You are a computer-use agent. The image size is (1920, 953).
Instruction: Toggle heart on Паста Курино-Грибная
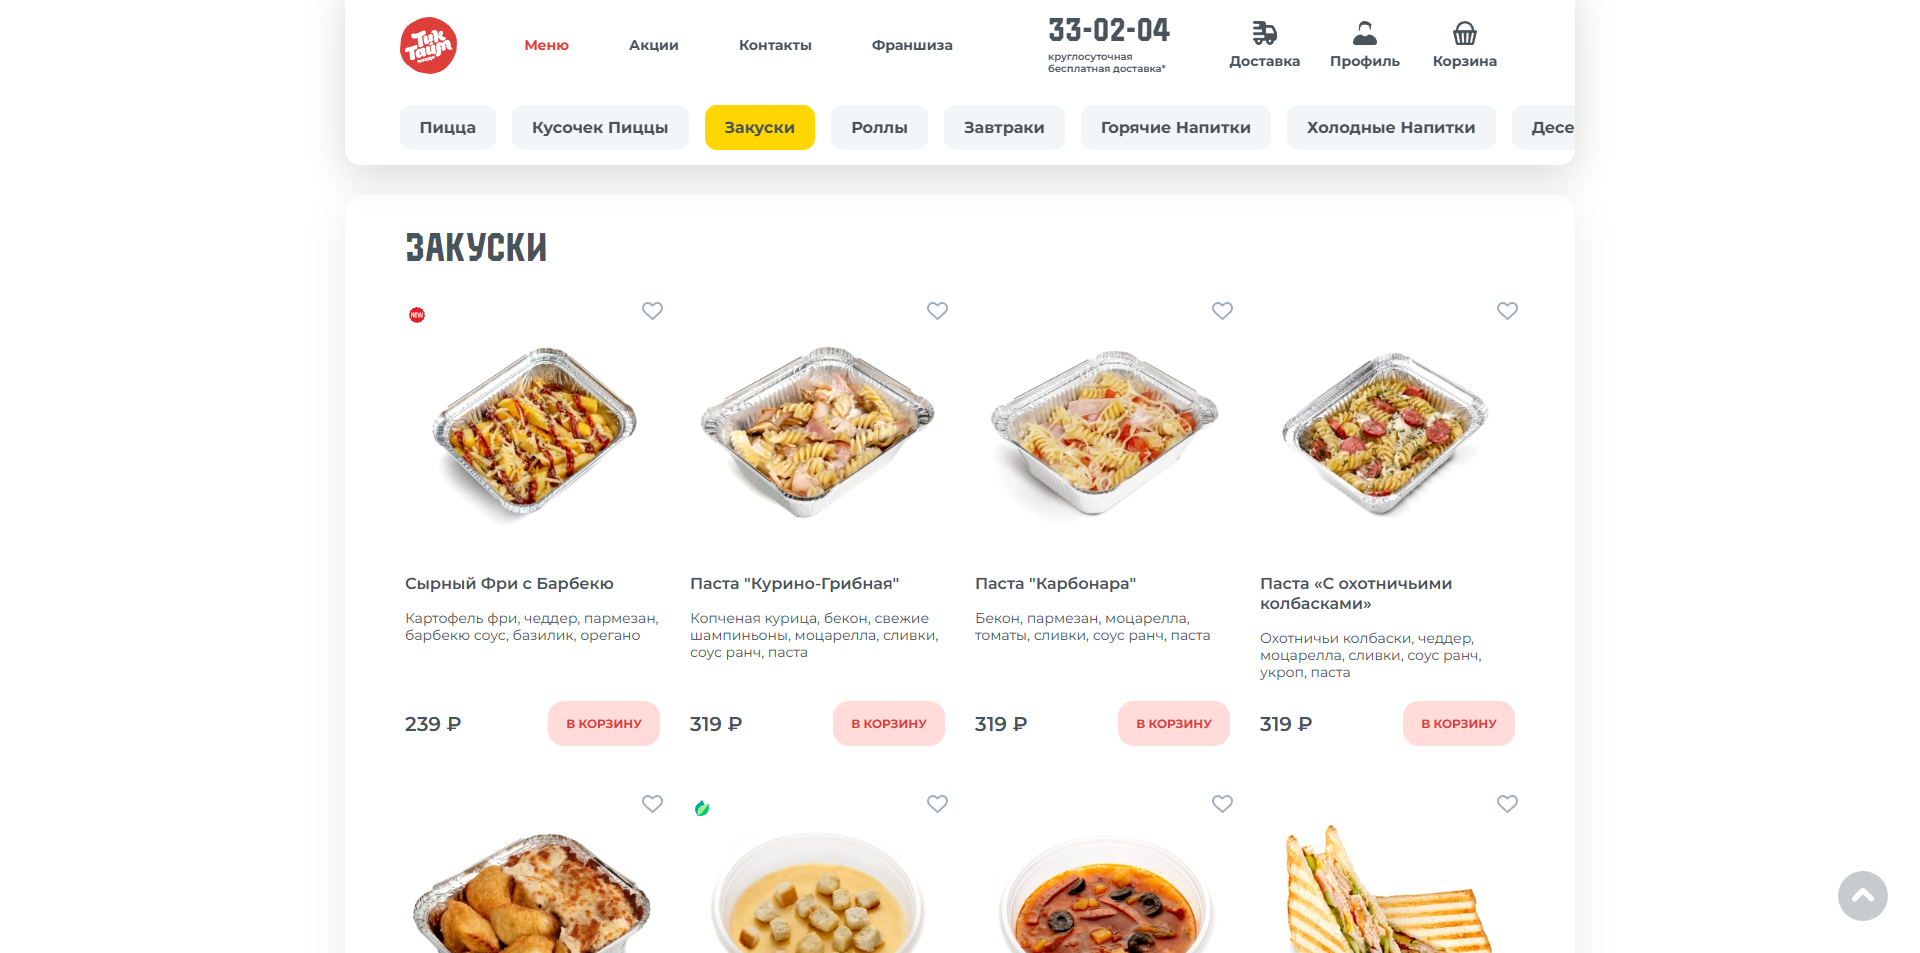(937, 311)
